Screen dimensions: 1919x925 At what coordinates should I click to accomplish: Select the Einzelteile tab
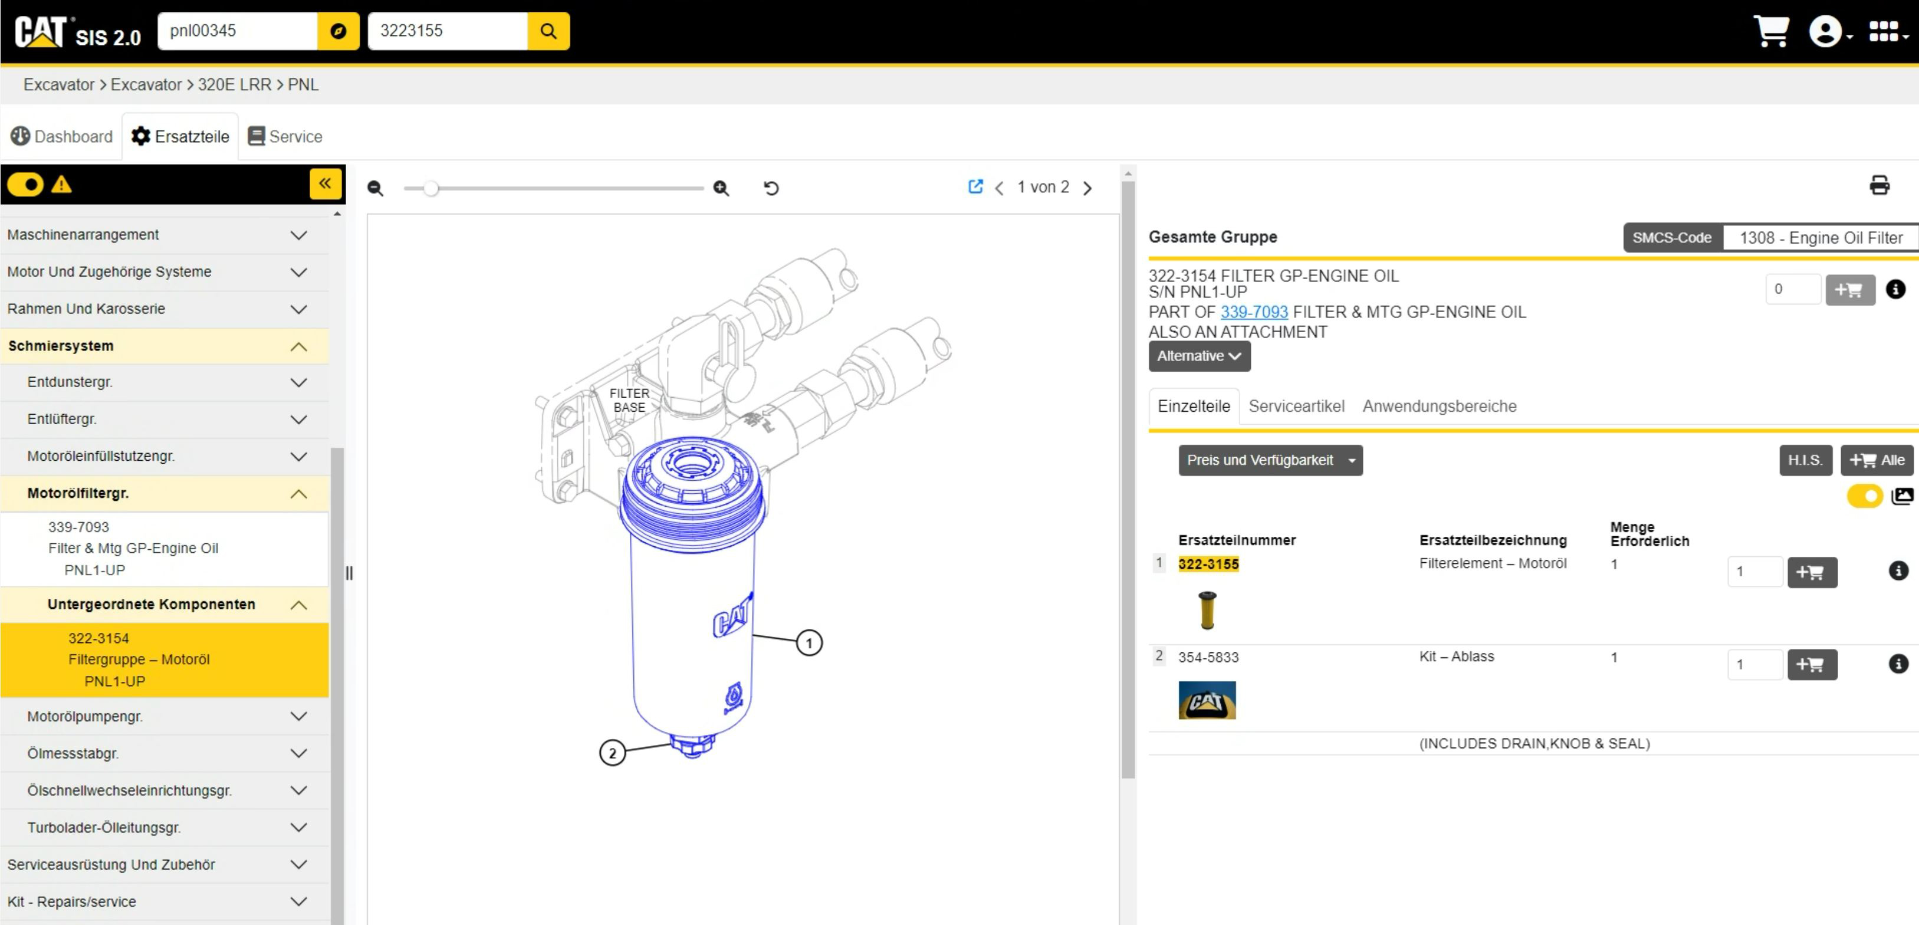tap(1194, 407)
